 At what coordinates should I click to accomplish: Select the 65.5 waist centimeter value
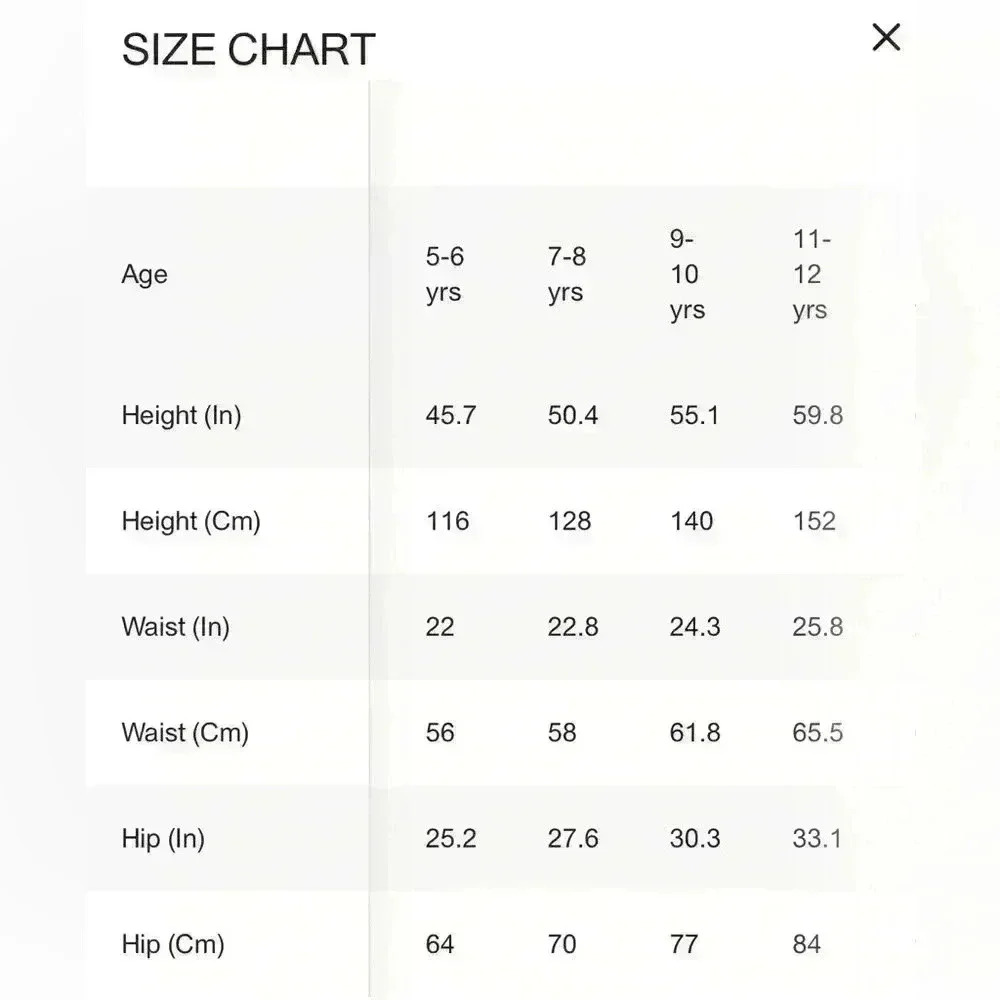817,733
